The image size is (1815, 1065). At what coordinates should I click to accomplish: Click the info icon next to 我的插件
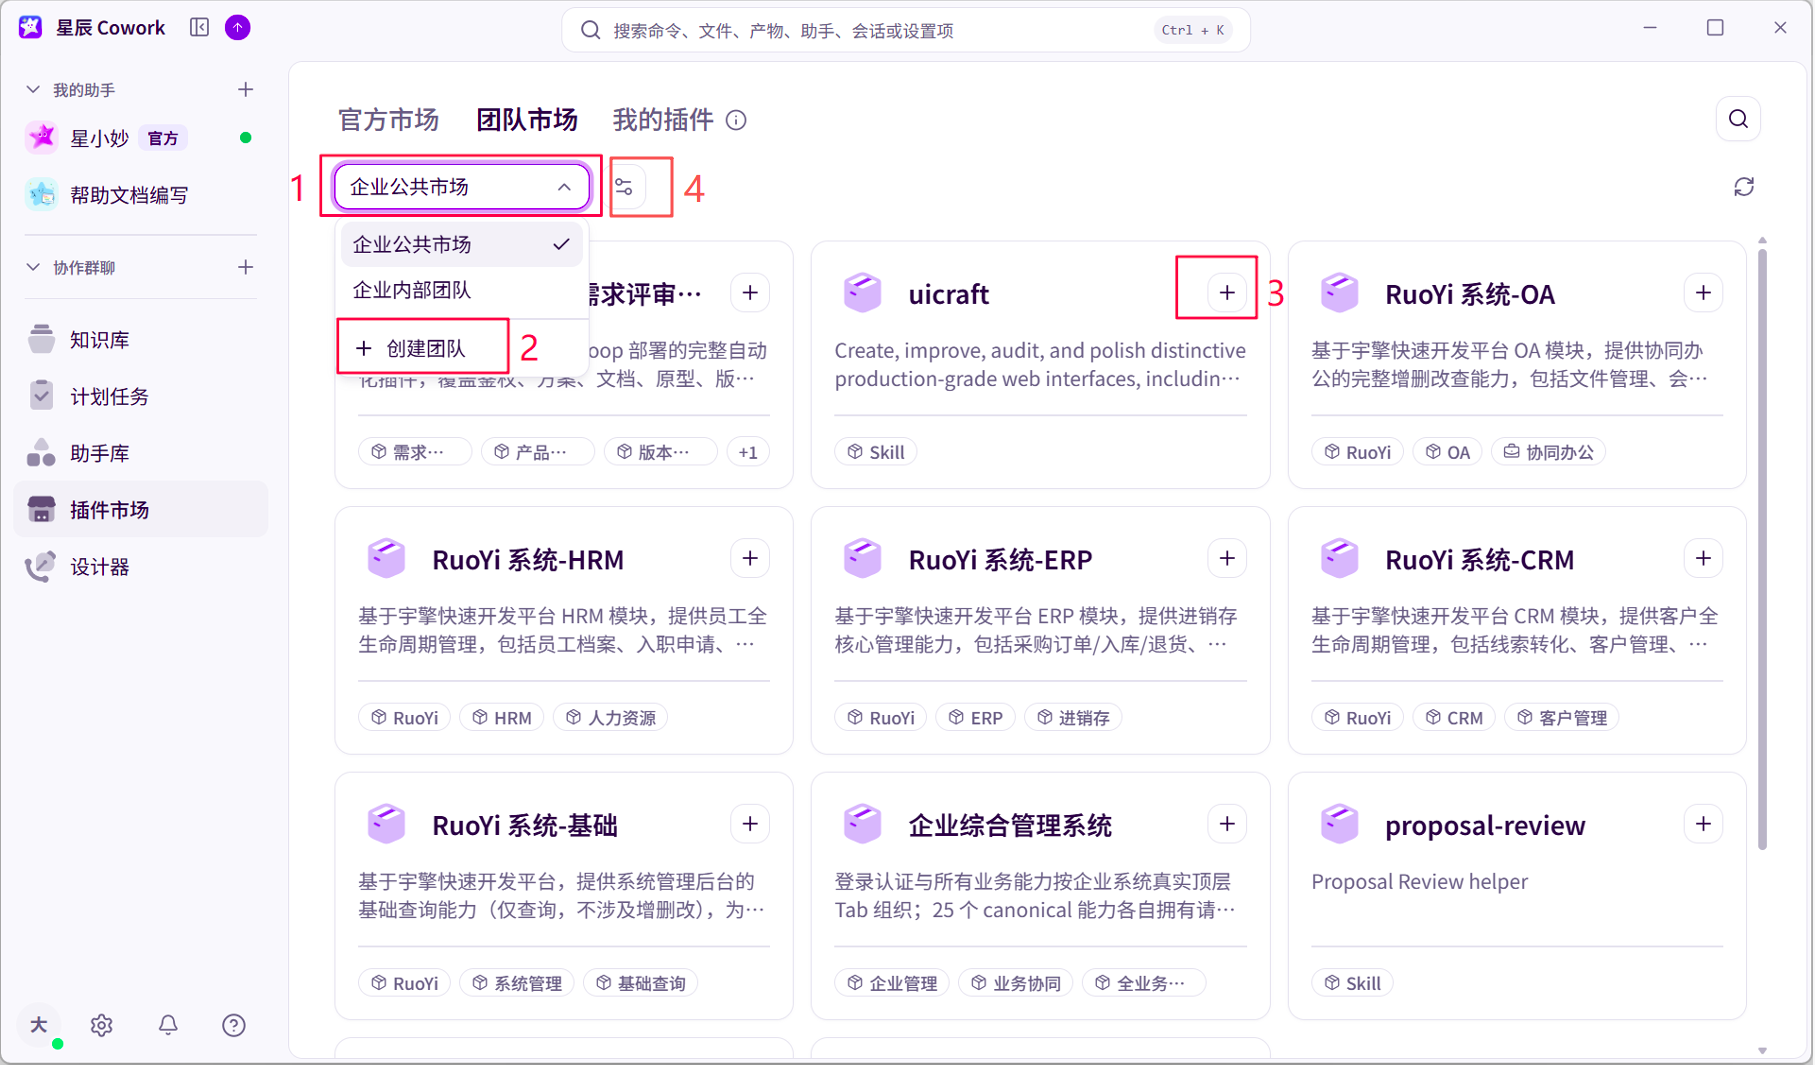click(736, 121)
